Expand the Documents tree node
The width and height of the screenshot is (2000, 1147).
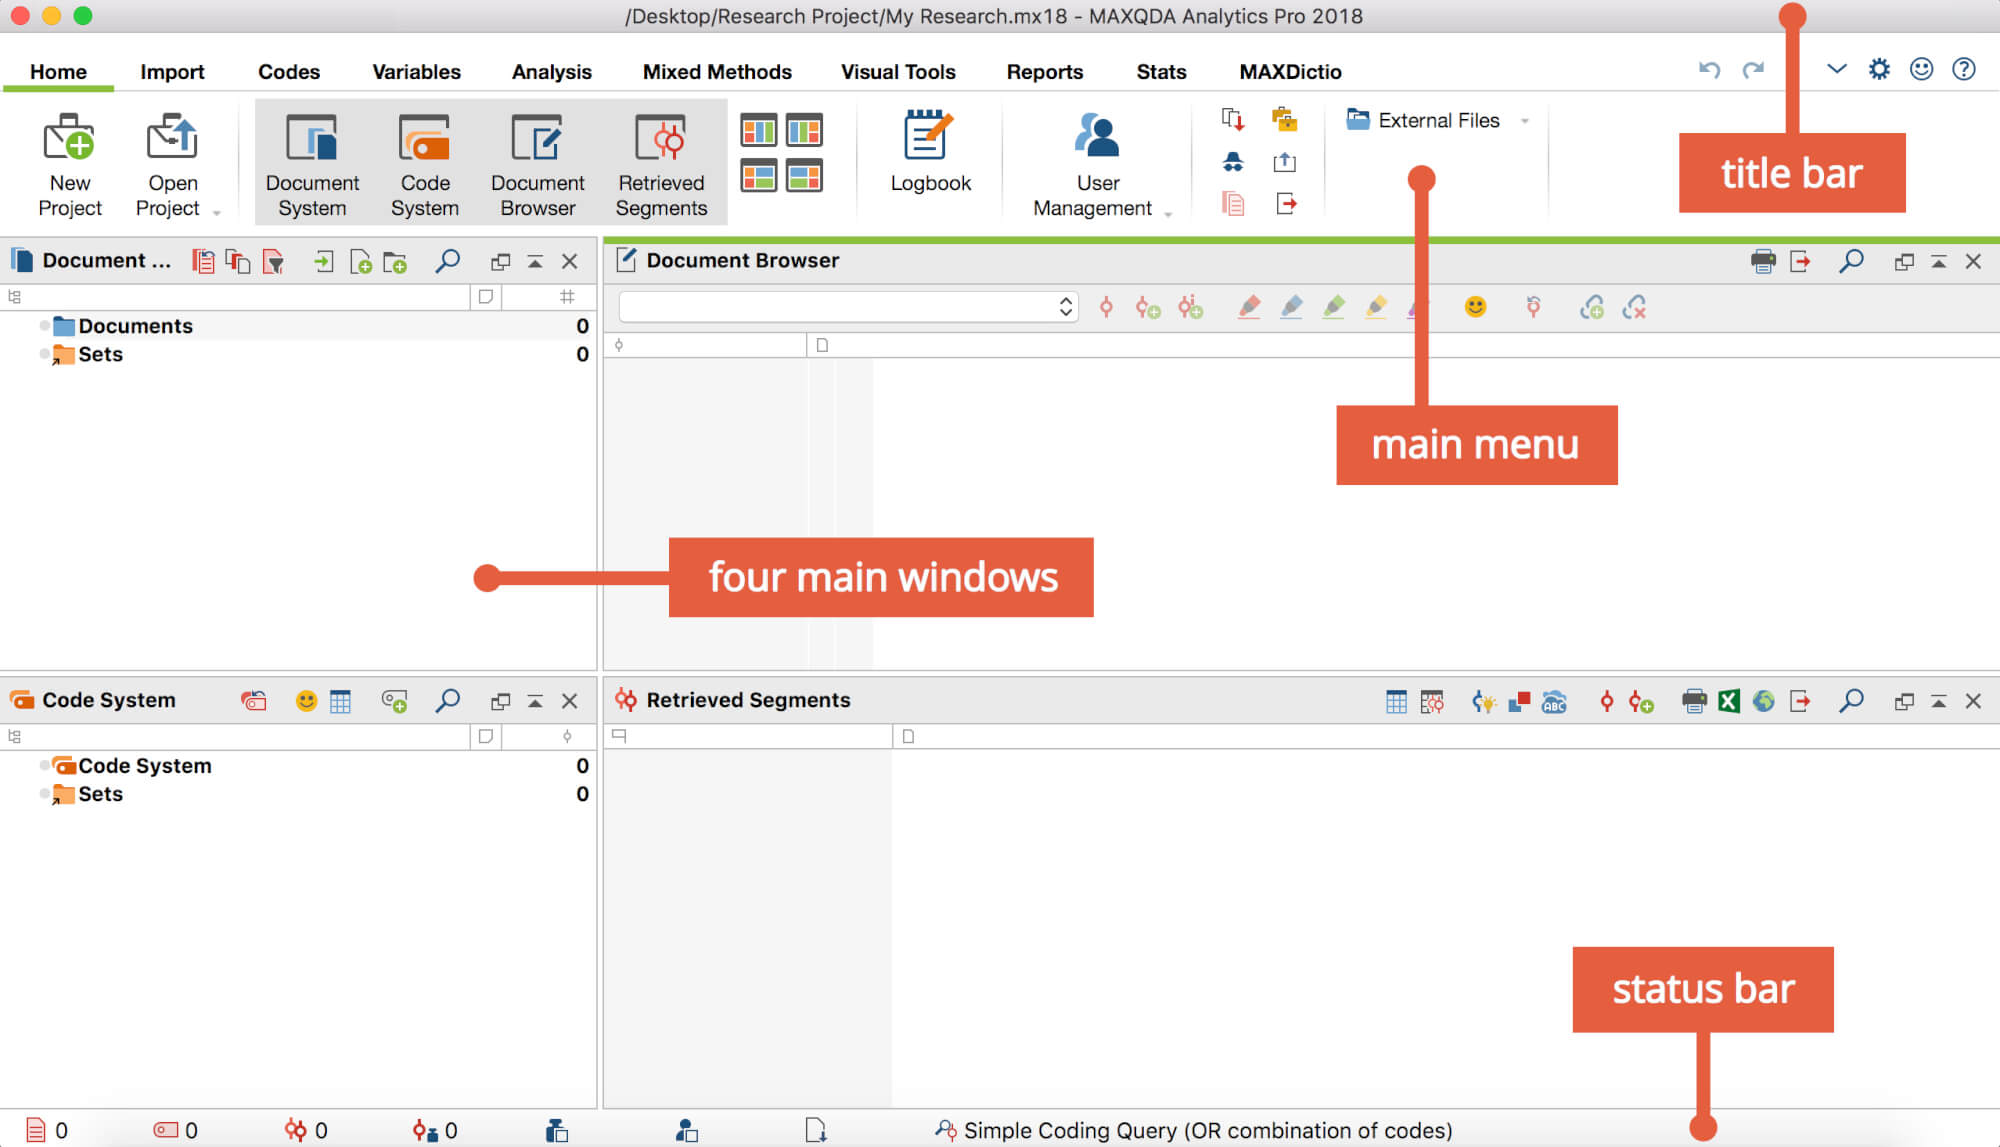point(44,326)
